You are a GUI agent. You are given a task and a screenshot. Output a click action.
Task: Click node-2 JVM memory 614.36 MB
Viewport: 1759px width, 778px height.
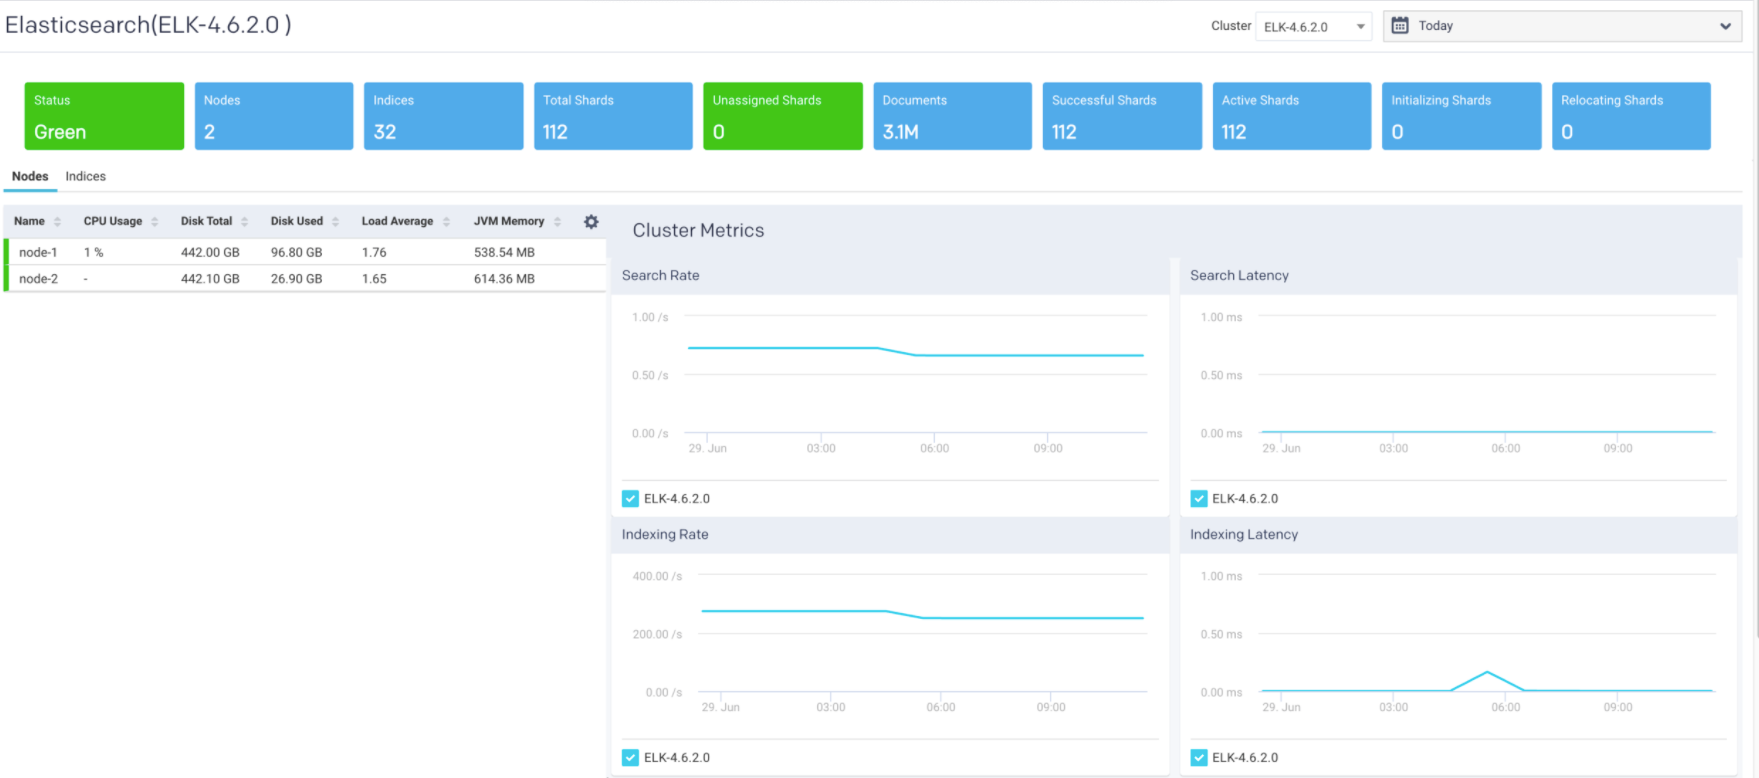504,279
